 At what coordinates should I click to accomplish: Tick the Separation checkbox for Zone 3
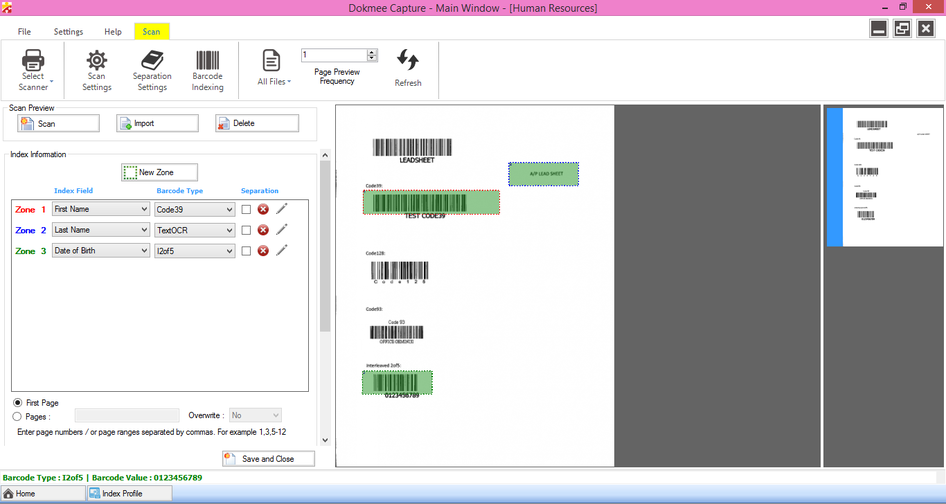246,251
